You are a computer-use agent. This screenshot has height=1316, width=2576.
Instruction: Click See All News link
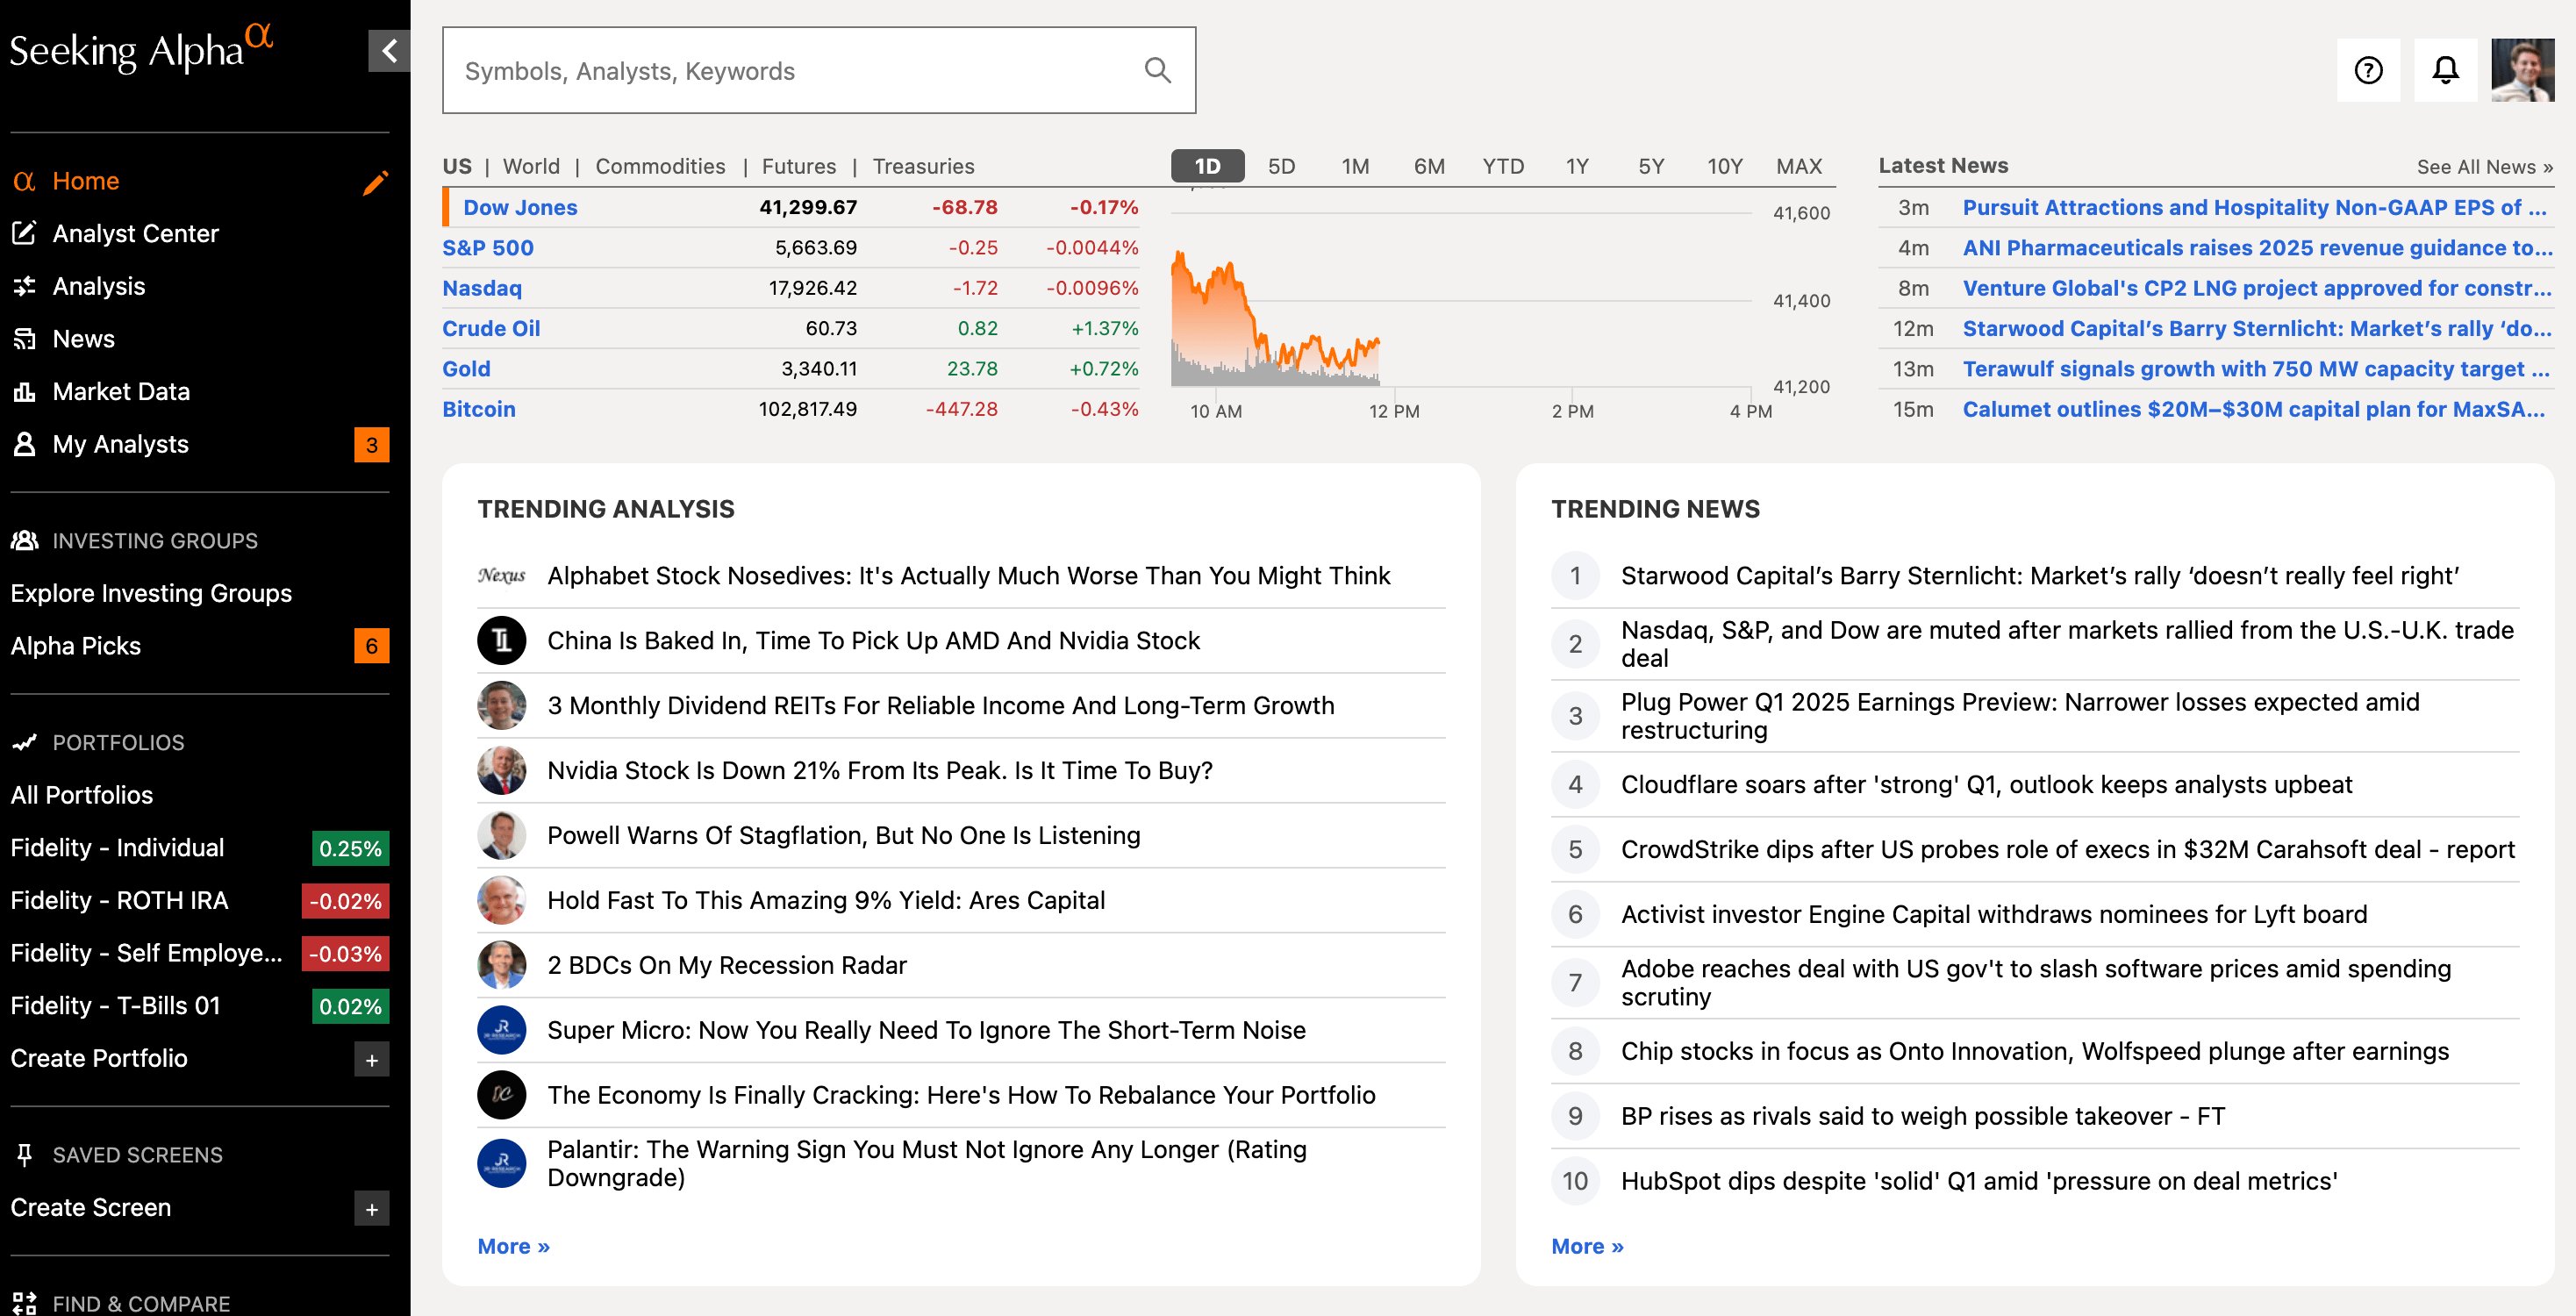(2485, 167)
